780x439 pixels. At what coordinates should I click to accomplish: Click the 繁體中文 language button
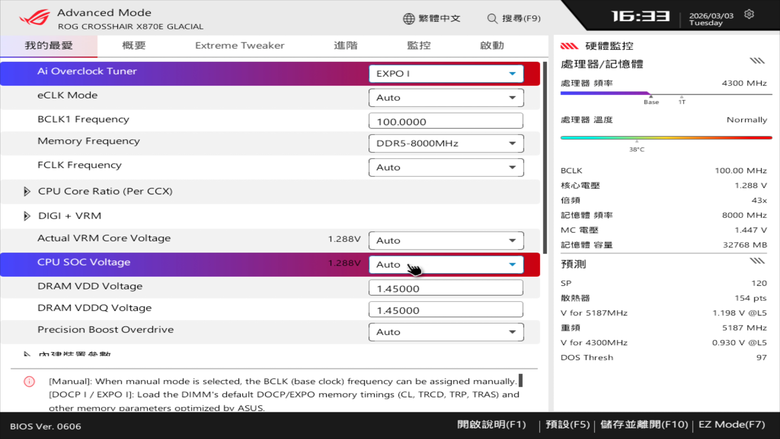click(x=432, y=18)
